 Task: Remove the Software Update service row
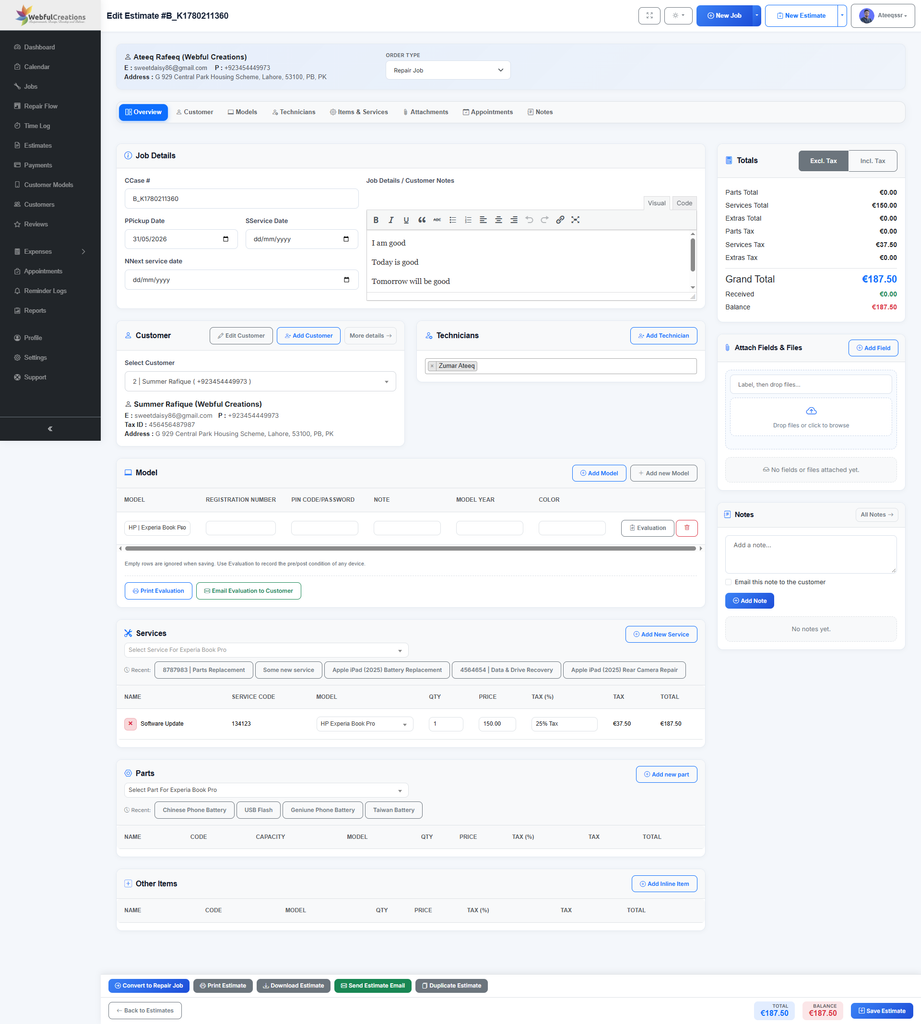pyautogui.click(x=130, y=724)
